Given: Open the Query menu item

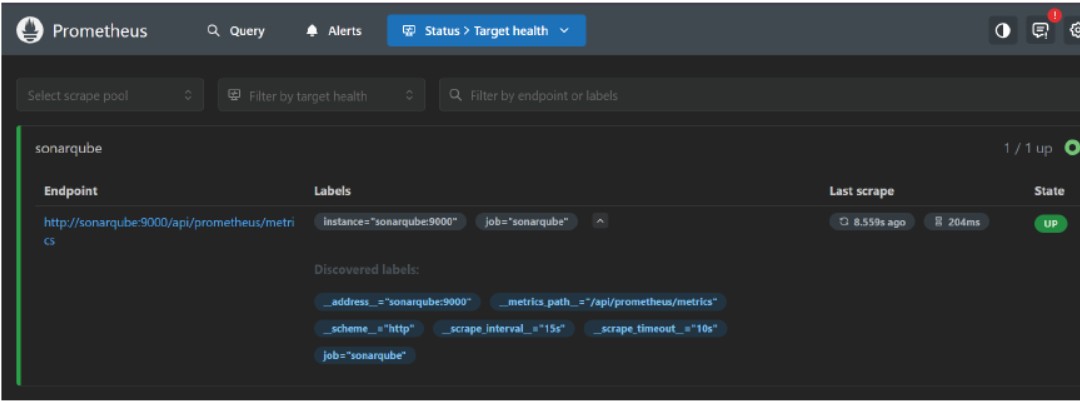Looking at the screenshot, I should click(x=236, y=31).
